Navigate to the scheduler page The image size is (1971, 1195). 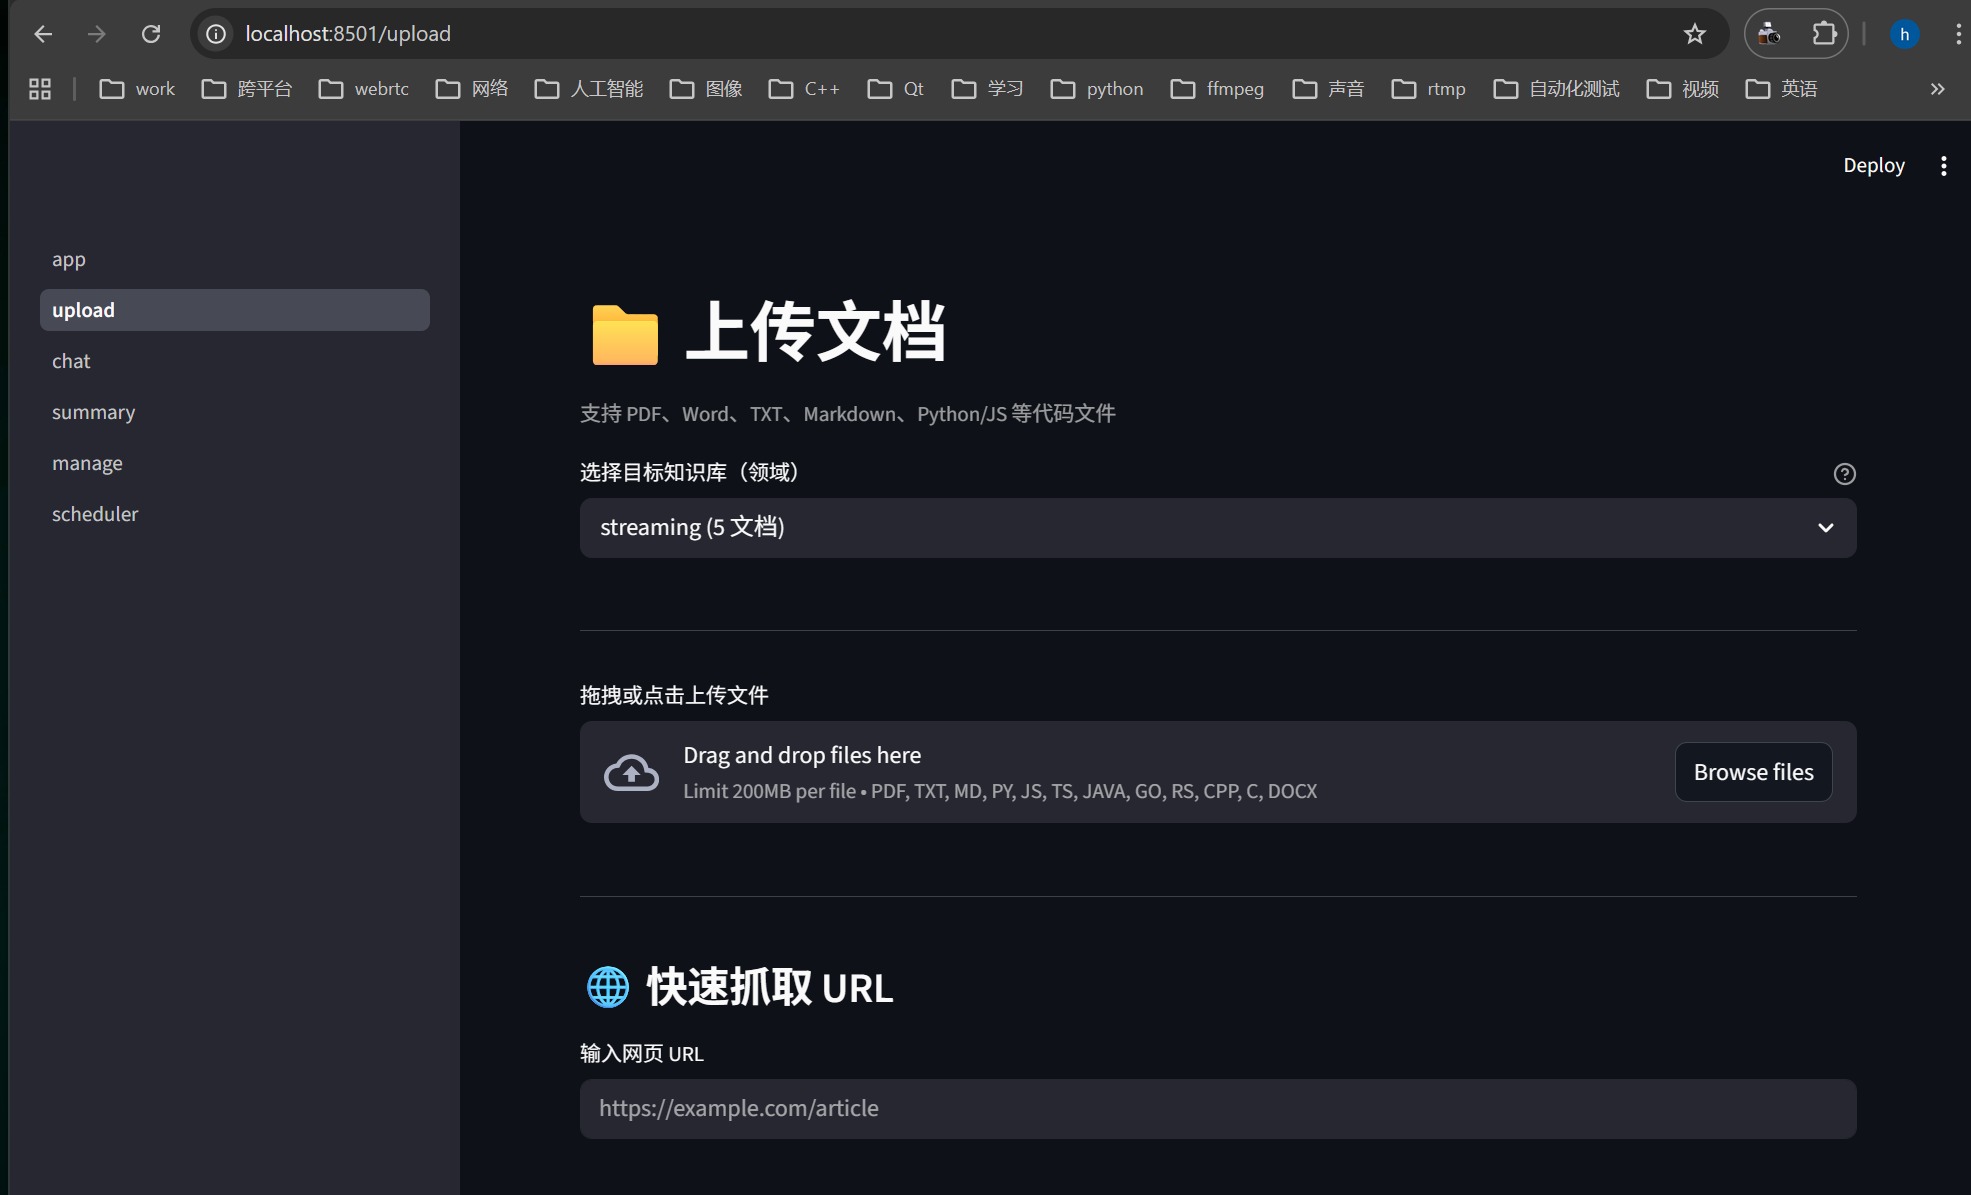pos(95,514)
